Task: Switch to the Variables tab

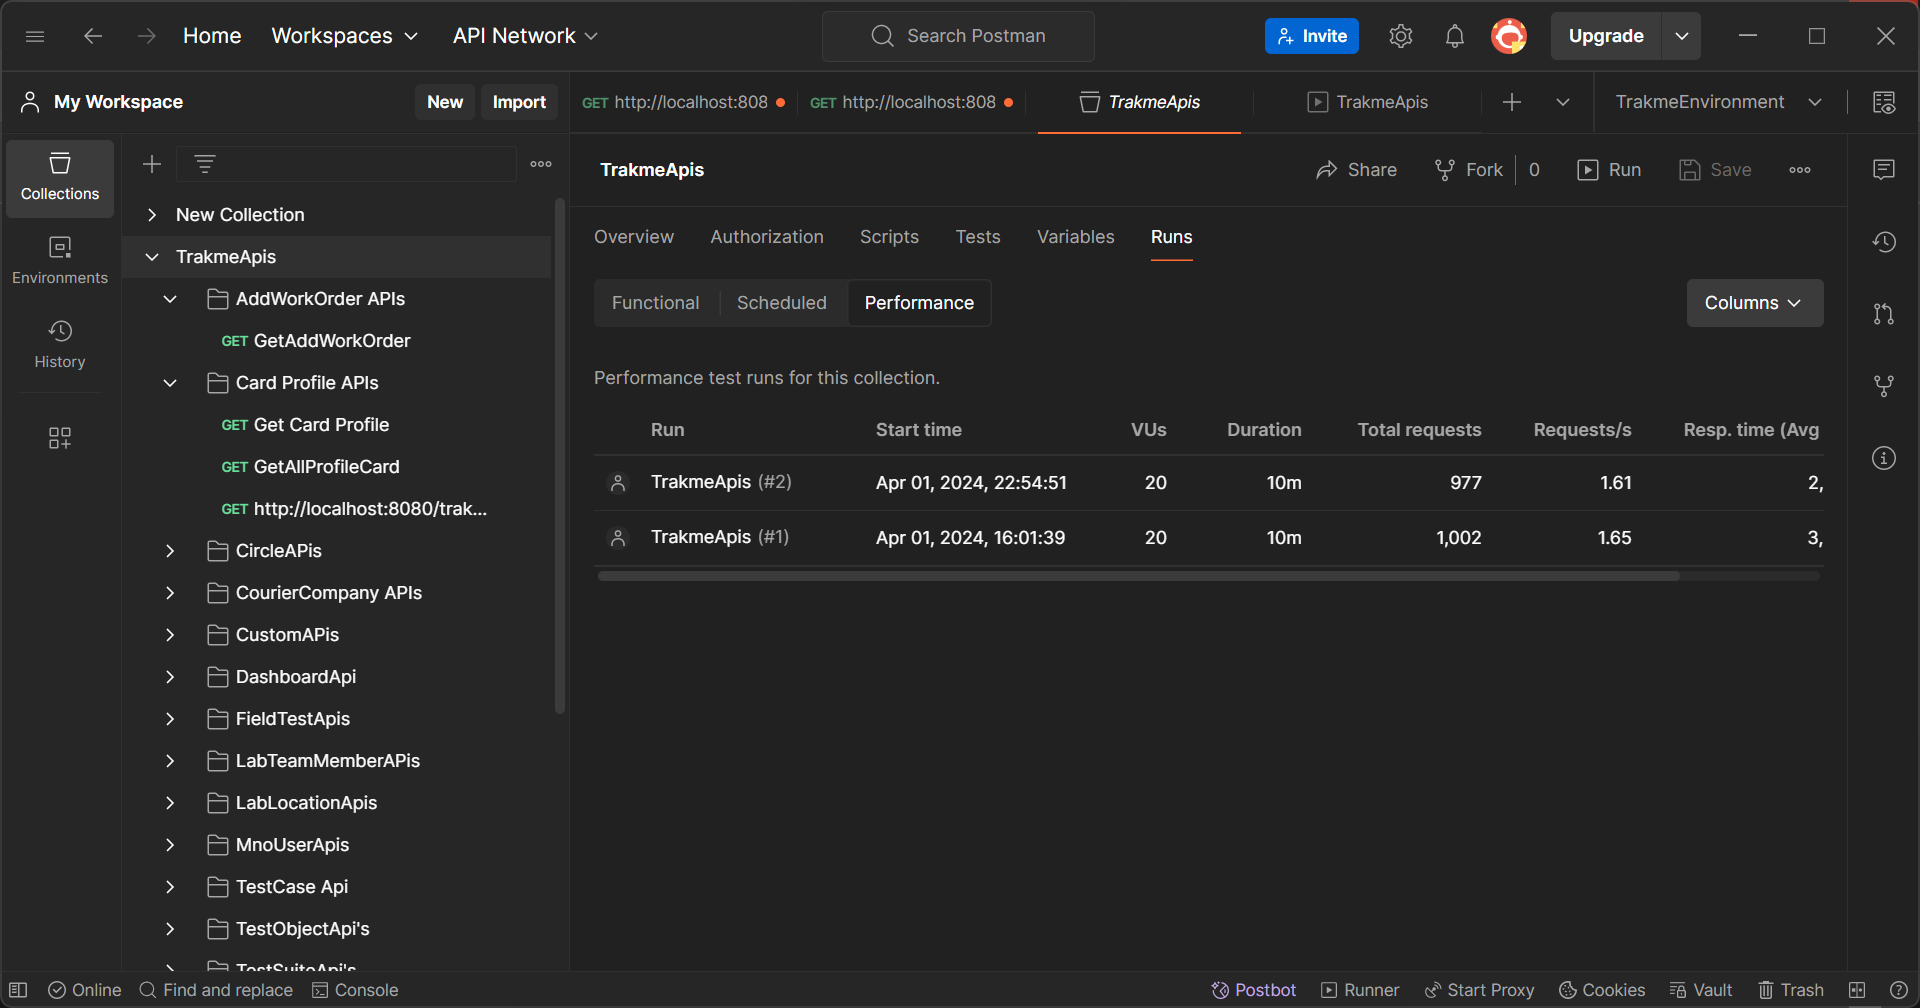Action: point(1076,237)
